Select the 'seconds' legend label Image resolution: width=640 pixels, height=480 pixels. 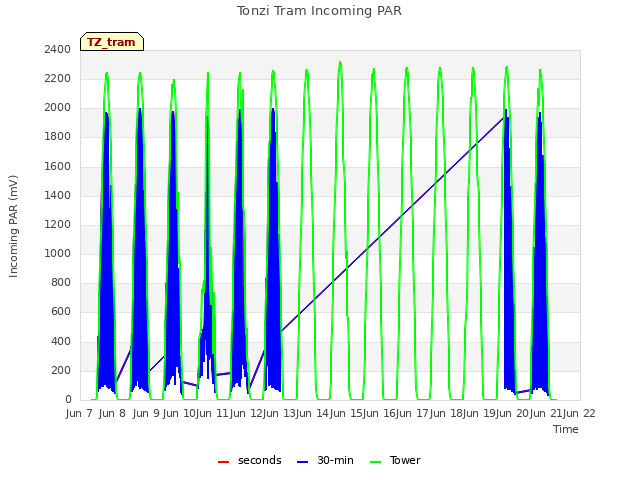pos(260,460)
